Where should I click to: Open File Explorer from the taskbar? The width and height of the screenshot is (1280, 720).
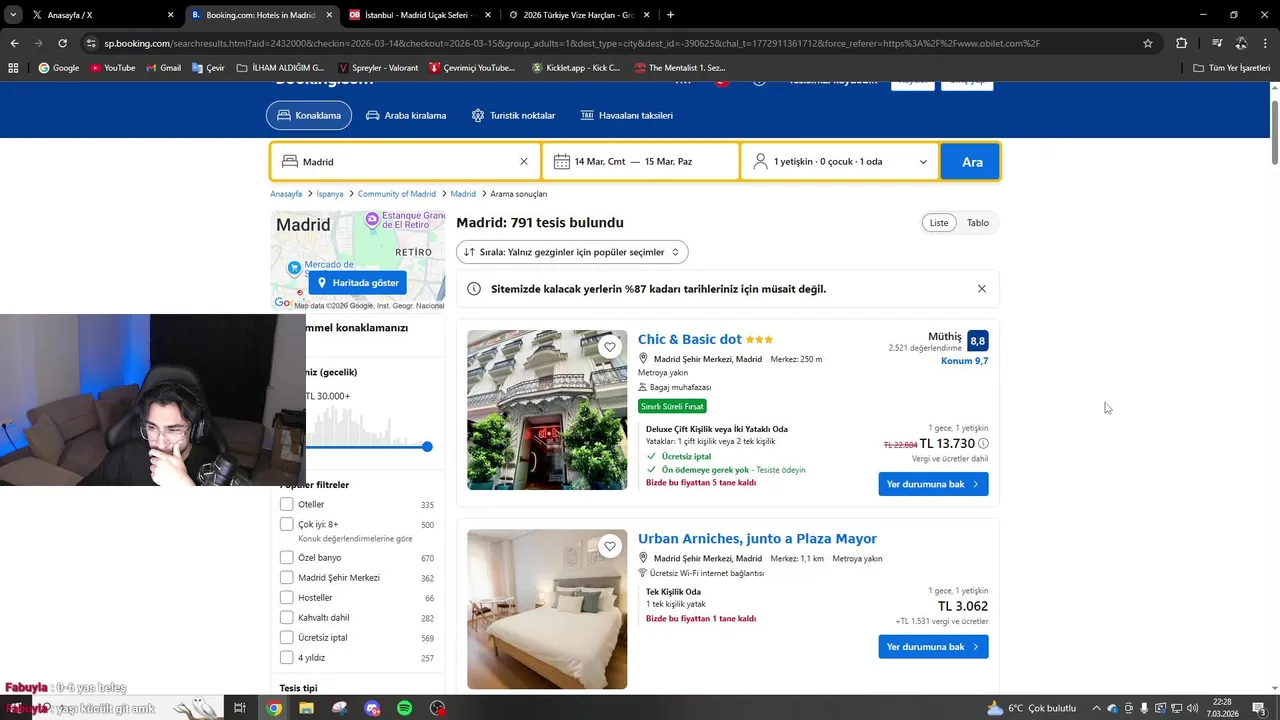coord(306,708)
